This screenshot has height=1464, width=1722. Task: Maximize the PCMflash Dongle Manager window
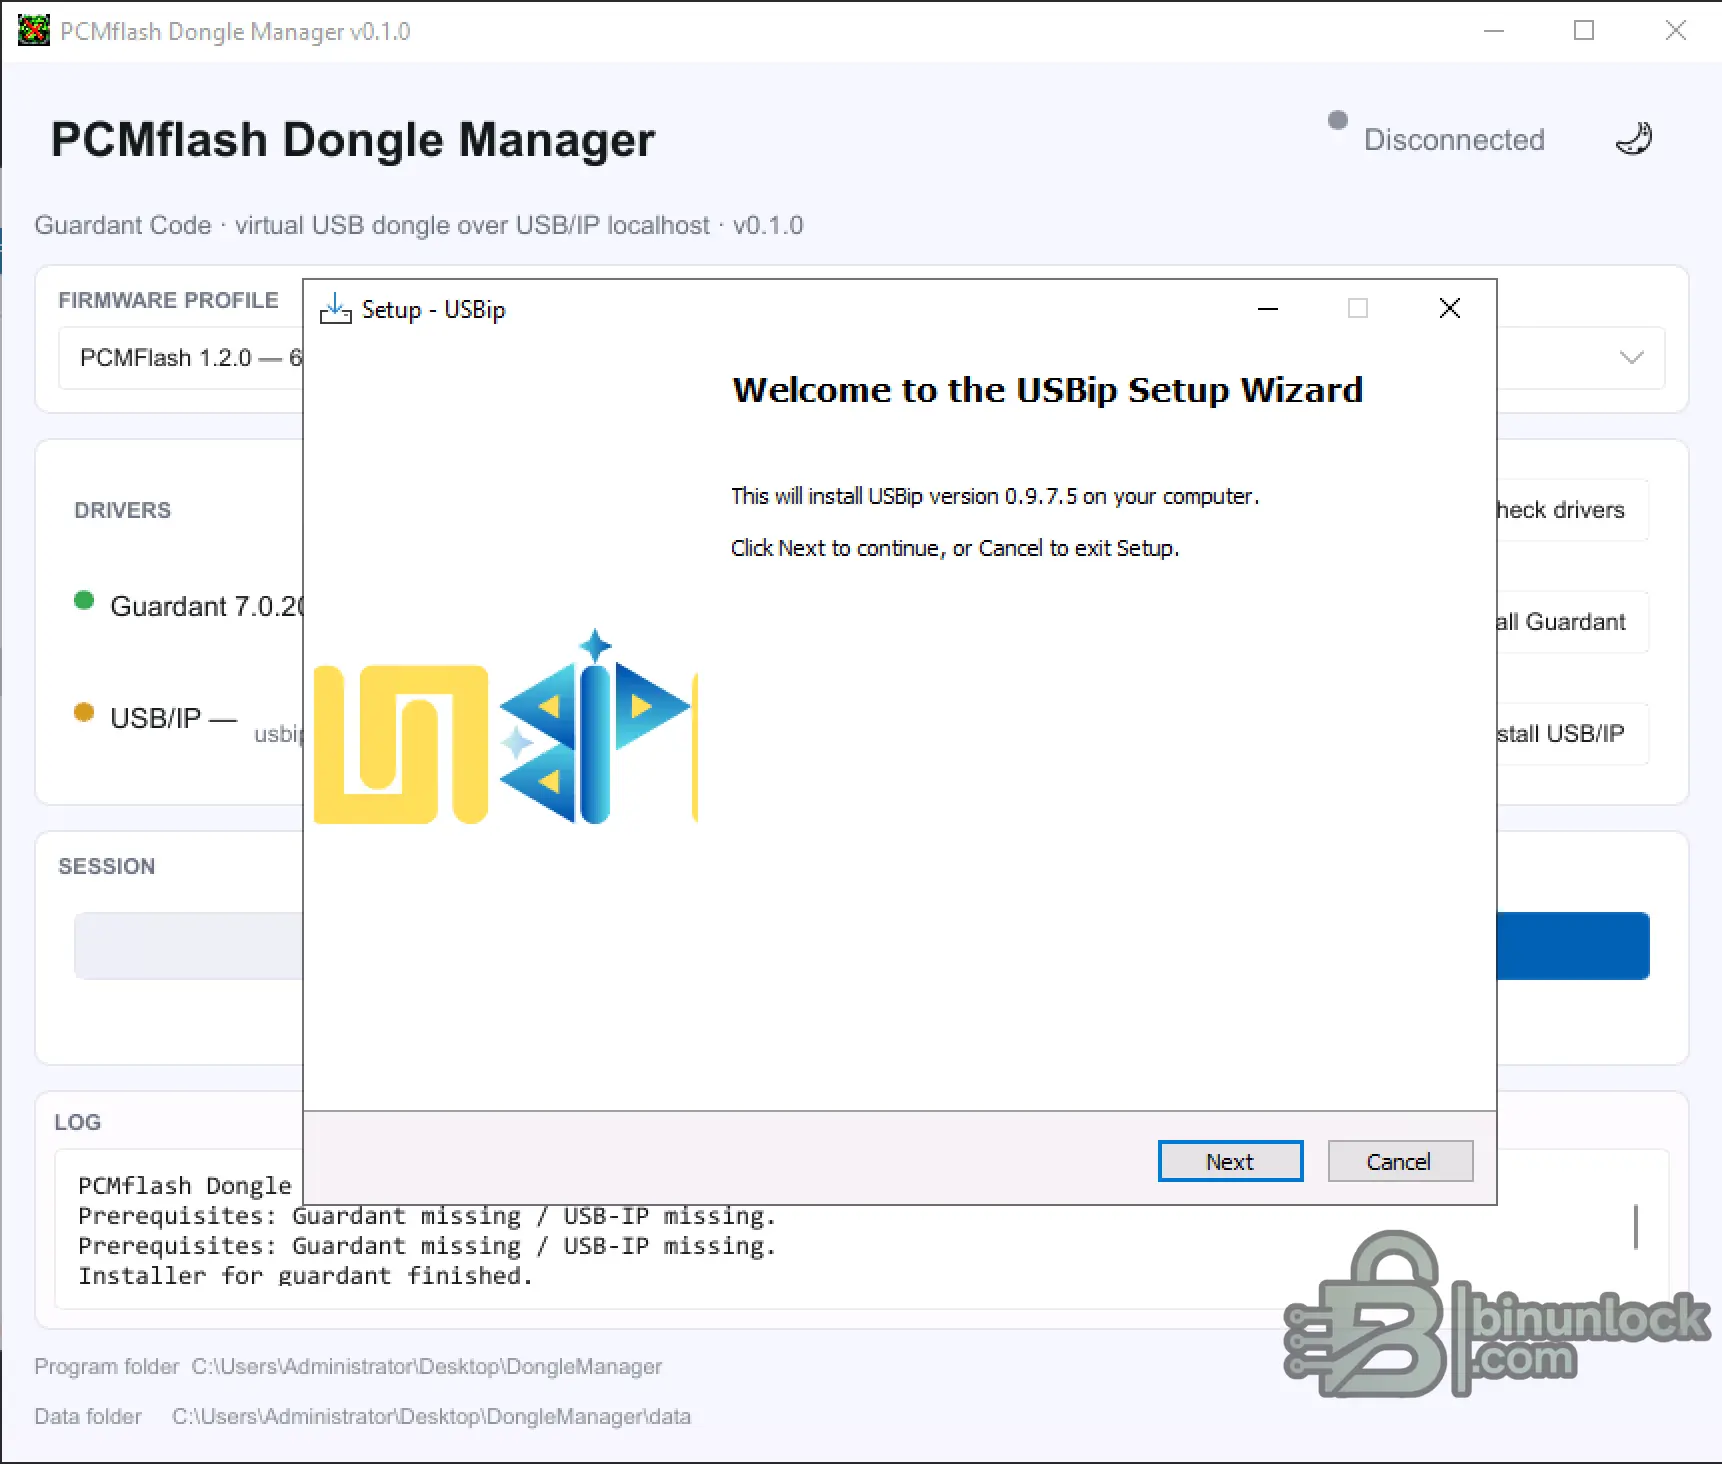[1584, 31]
